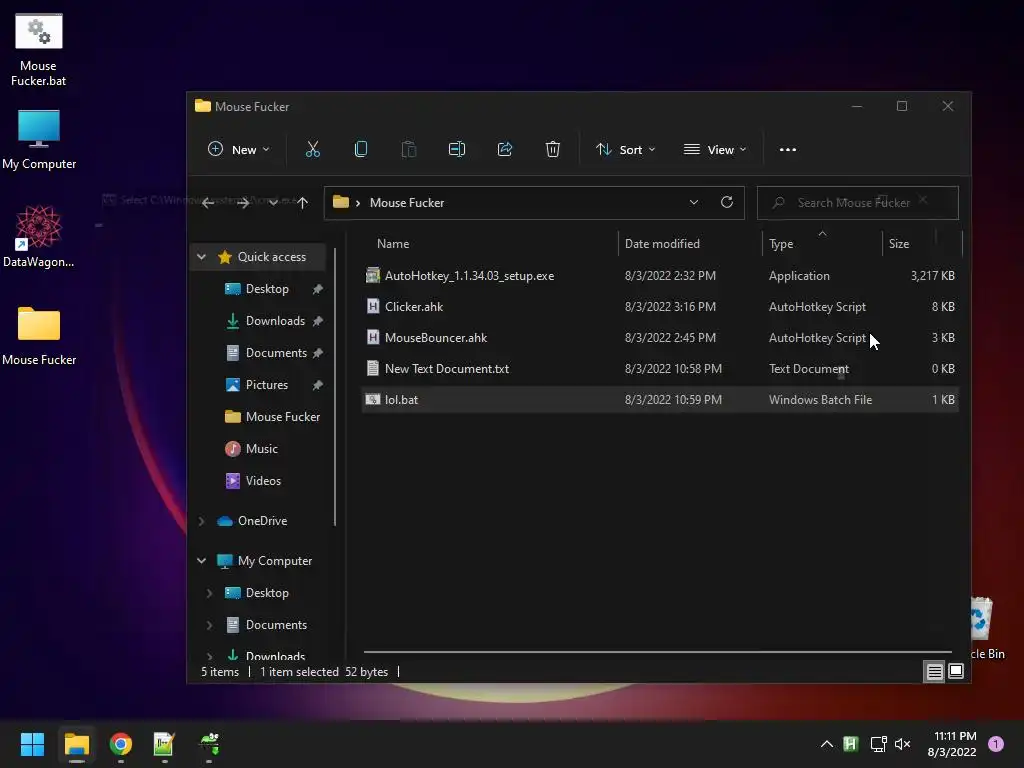This screenshot has width=1024, height=768.
Task: Show hidden tray icons chevron
Action: pyautogui.click(x=826, y=744)
